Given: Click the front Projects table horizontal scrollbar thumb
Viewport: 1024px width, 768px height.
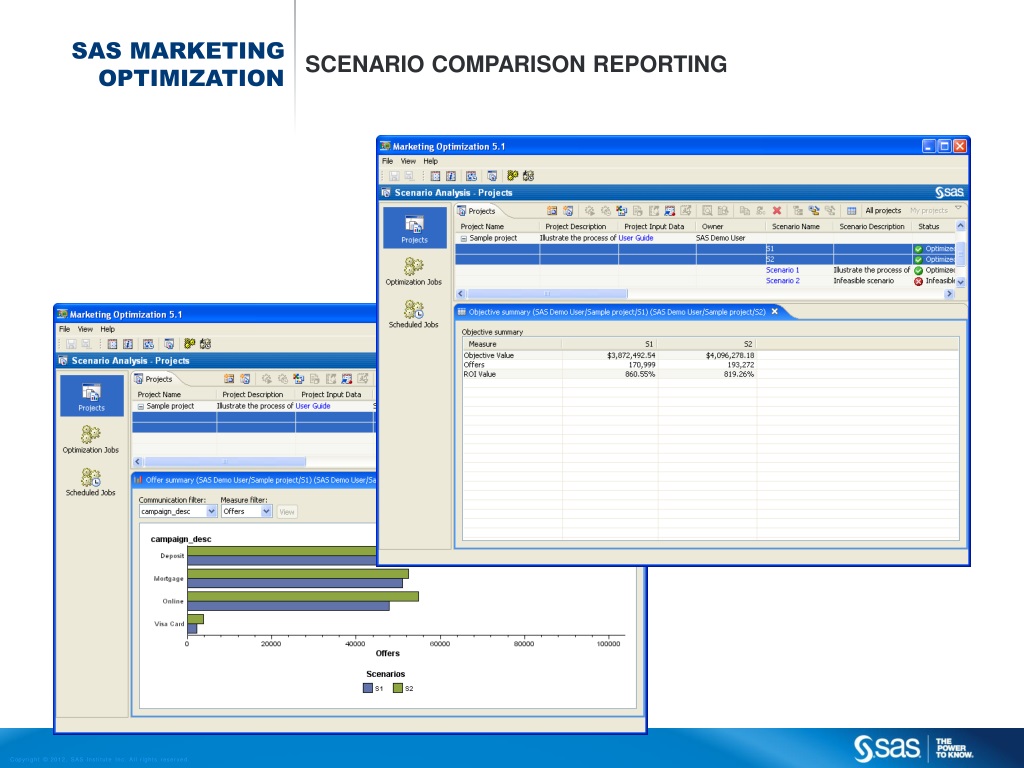Looking at the screenshot, I should pos(547,294).
